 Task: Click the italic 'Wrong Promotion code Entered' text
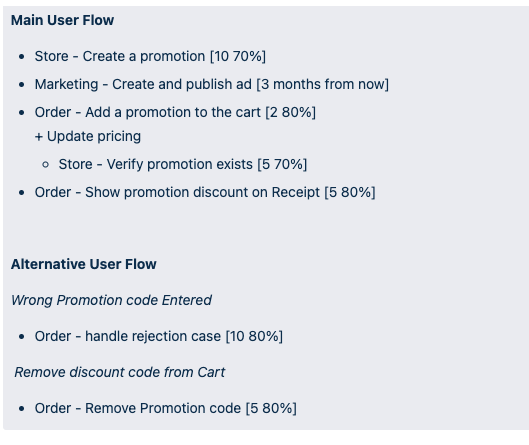(x=111, y=300)
